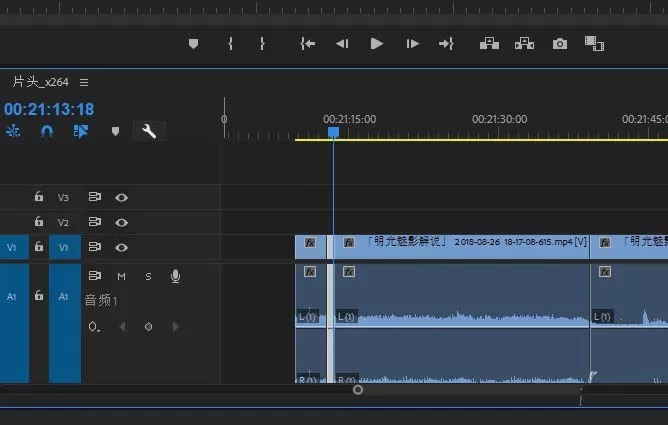Screen dimensions: 668x425
Task: Solo track A1 with the S button
Action: 148,276
